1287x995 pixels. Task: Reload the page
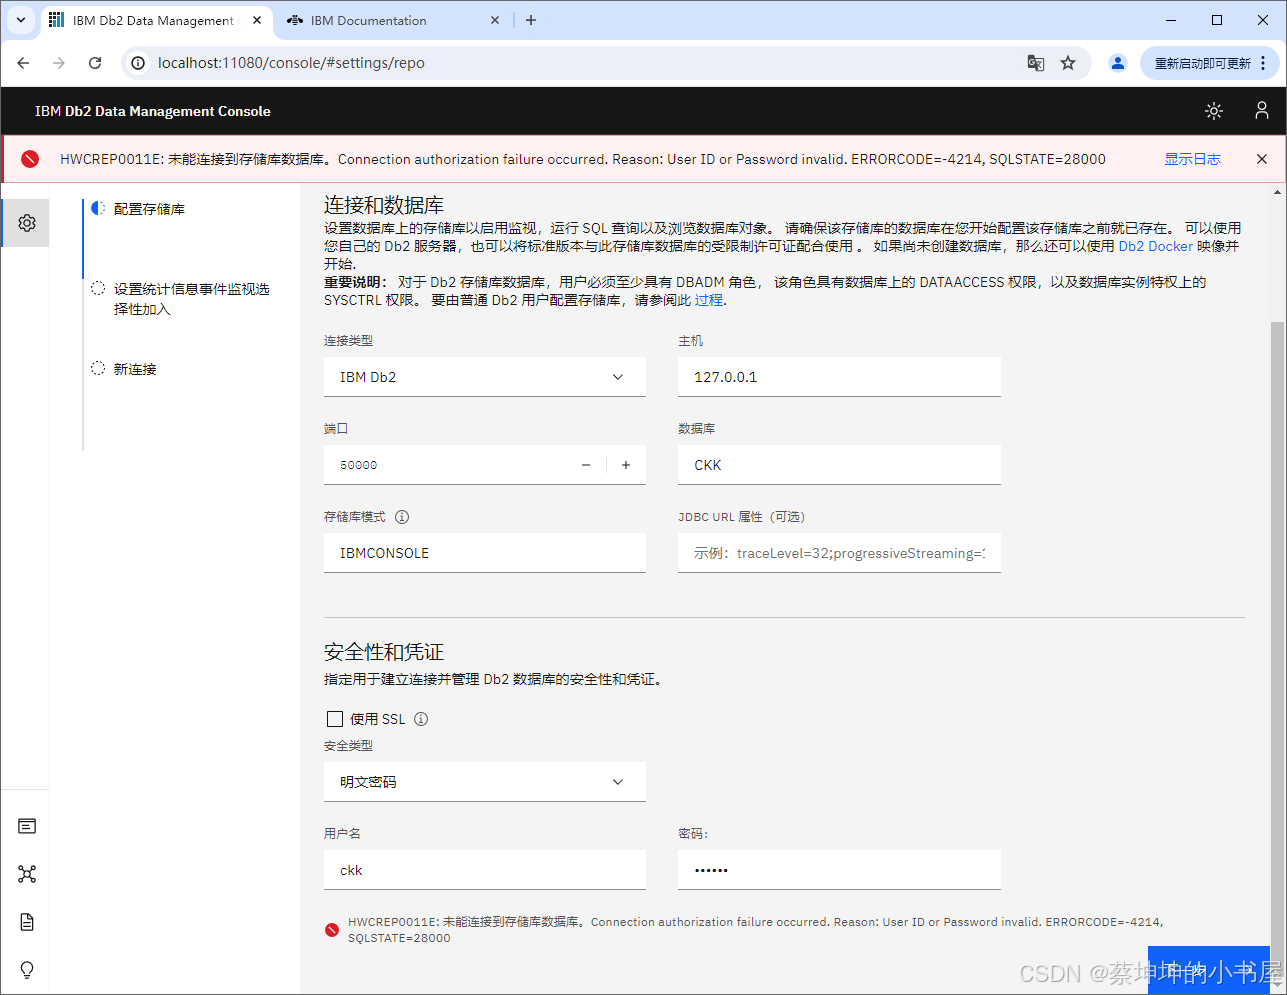(95, 63)
